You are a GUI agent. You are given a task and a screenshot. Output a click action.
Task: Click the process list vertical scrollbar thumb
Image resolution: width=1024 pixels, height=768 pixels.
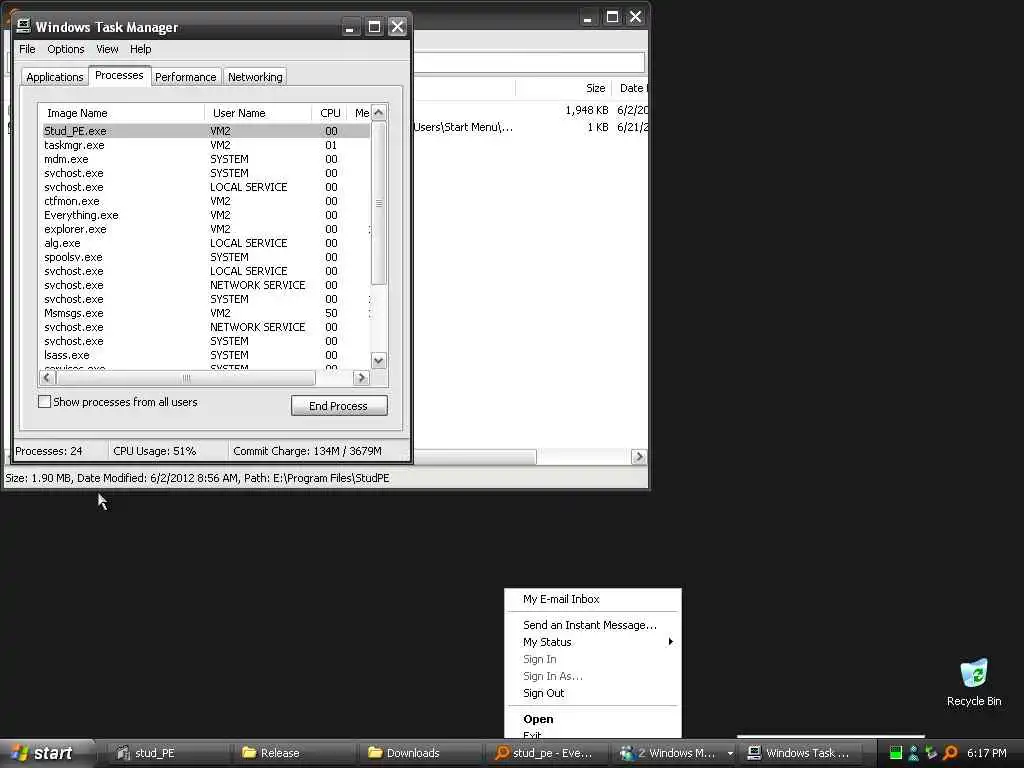coord(379,203)
